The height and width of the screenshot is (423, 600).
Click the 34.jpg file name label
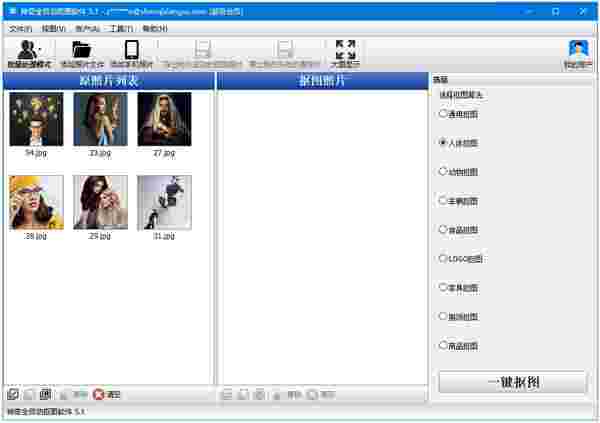coord(36,153)
